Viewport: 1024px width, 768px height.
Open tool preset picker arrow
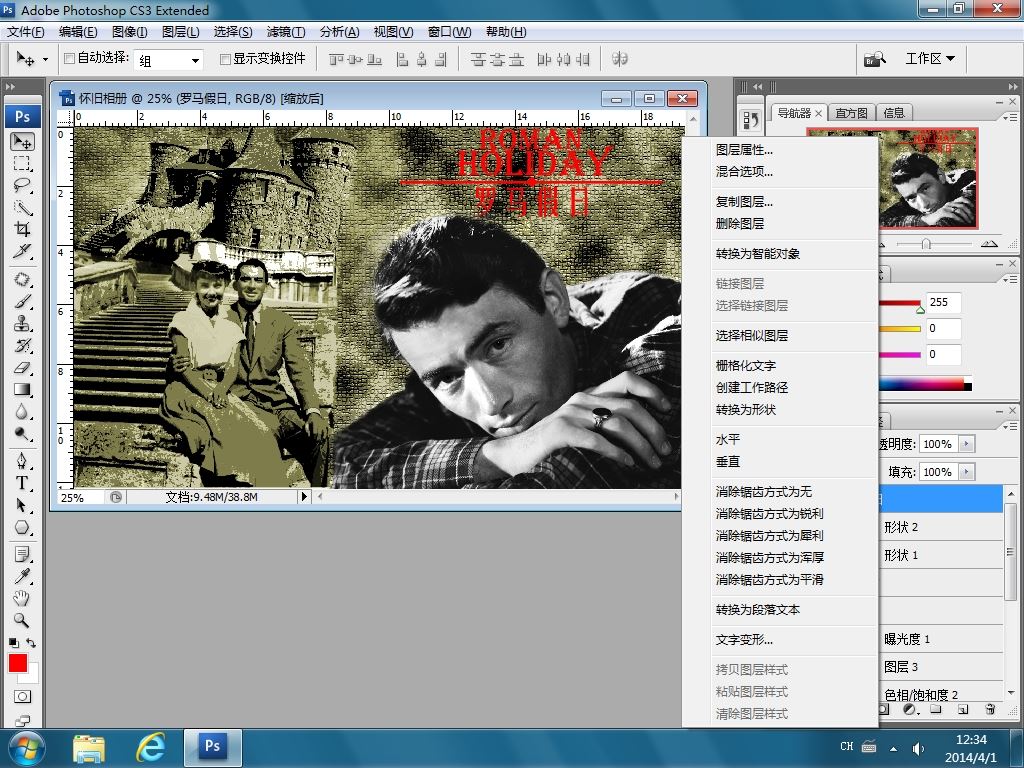coord(45,59)
